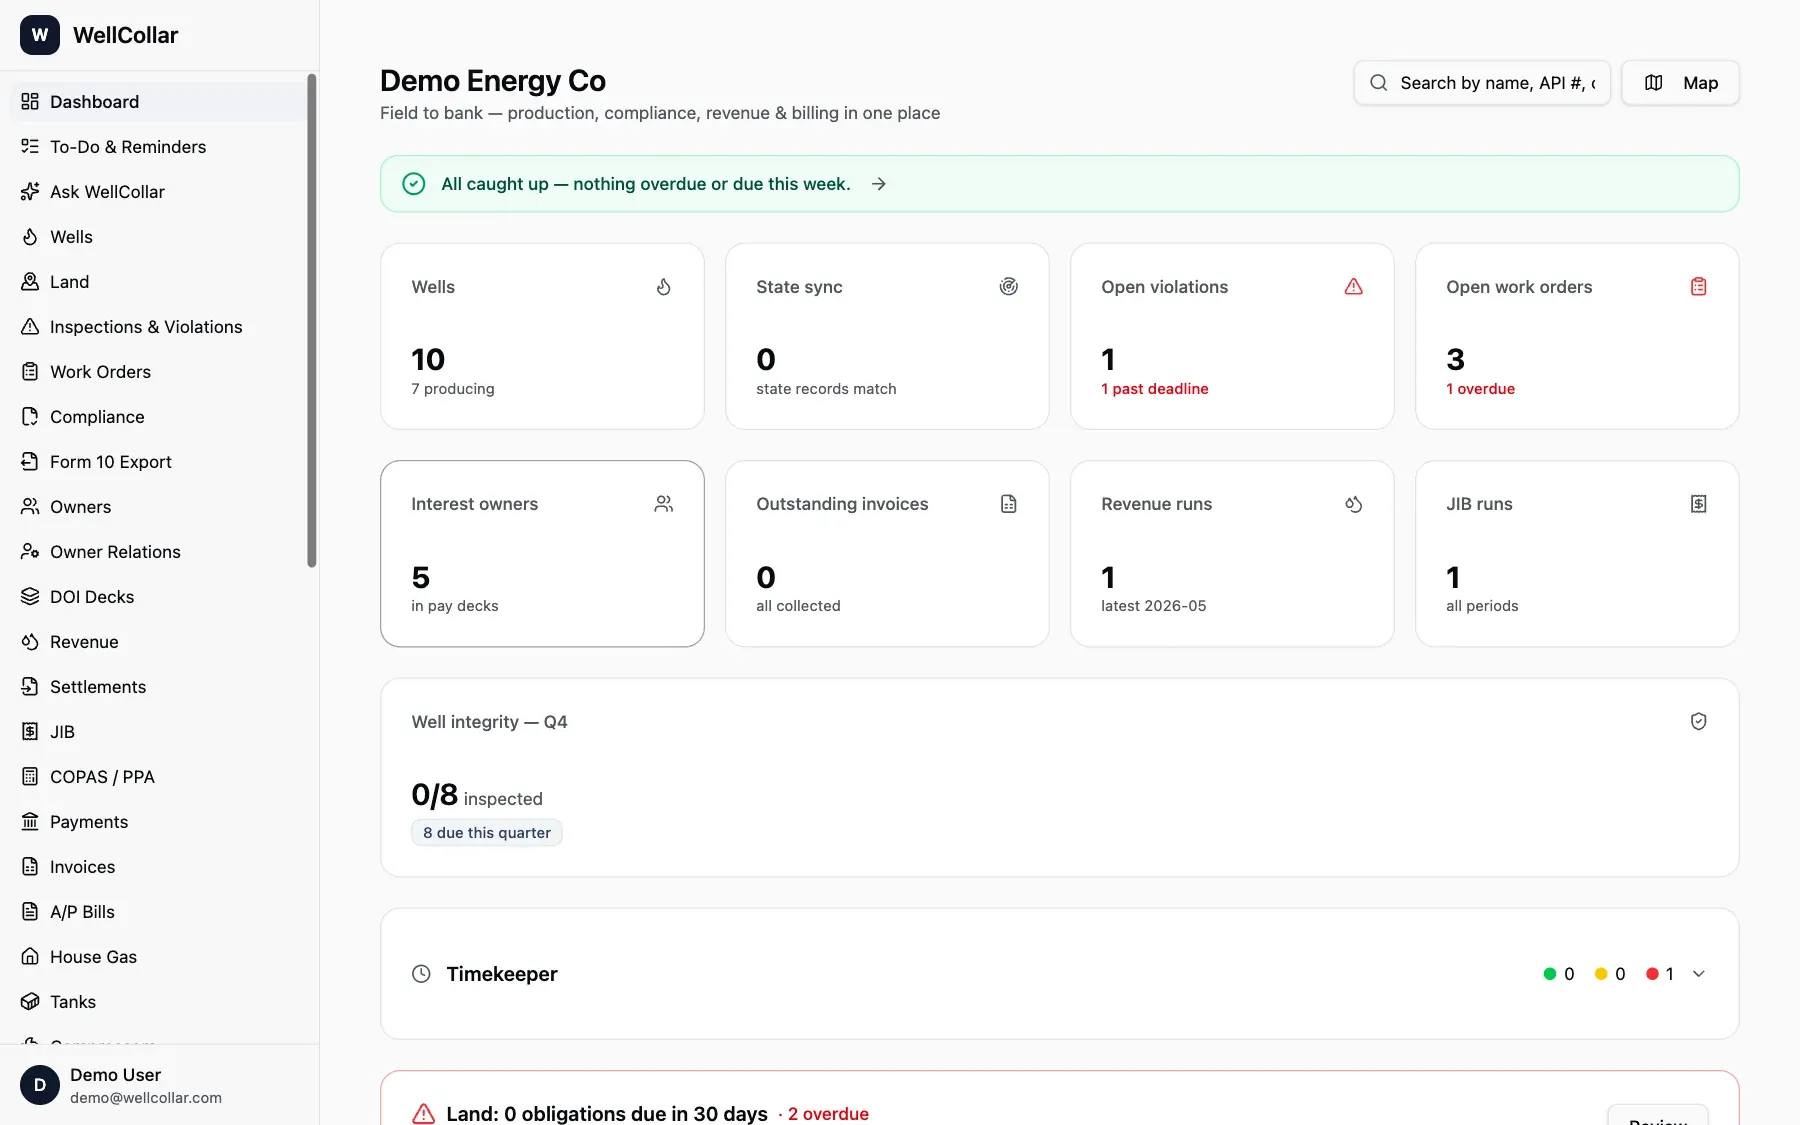Click the Land sidebar icon
This screenshot has width=1800, height=1125.
coord(30,282)
